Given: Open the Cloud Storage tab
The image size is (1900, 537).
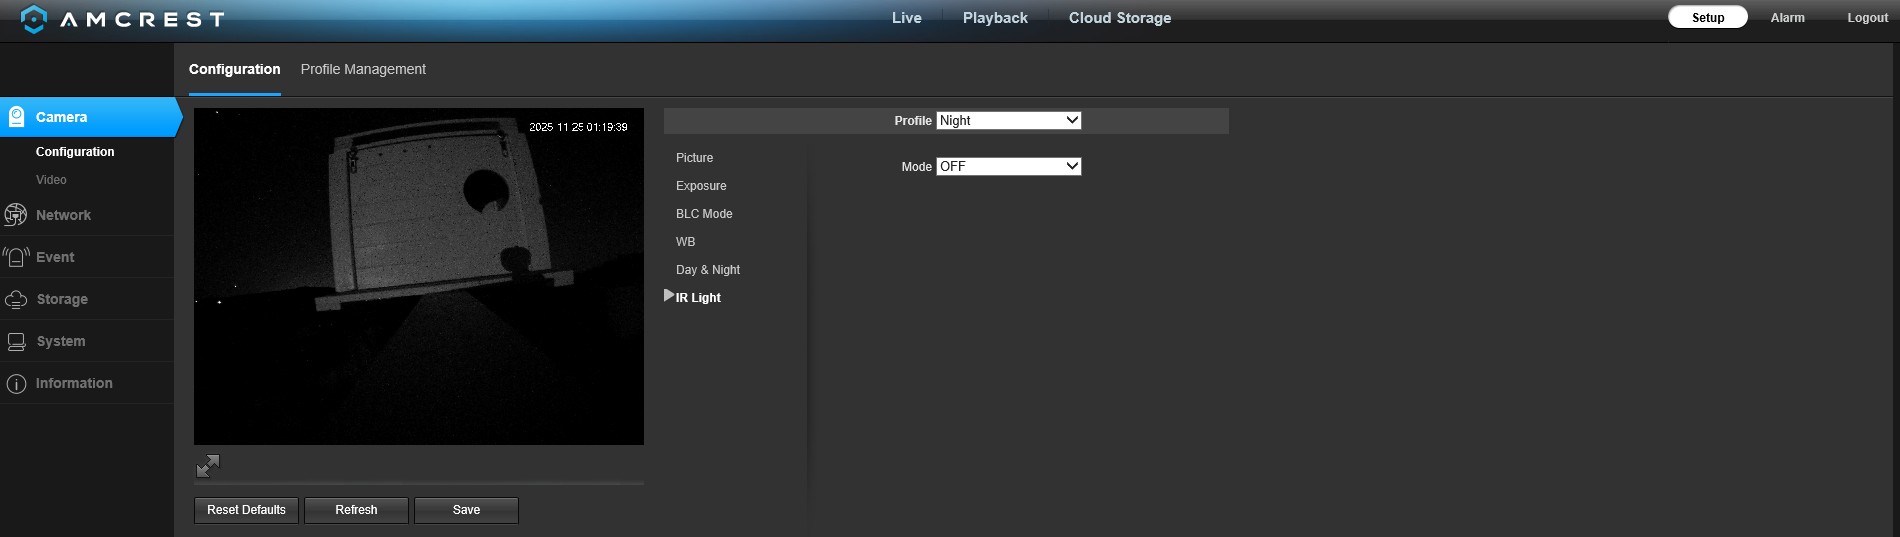Looking at the screenshot, I should click(x=1120, y=18).
